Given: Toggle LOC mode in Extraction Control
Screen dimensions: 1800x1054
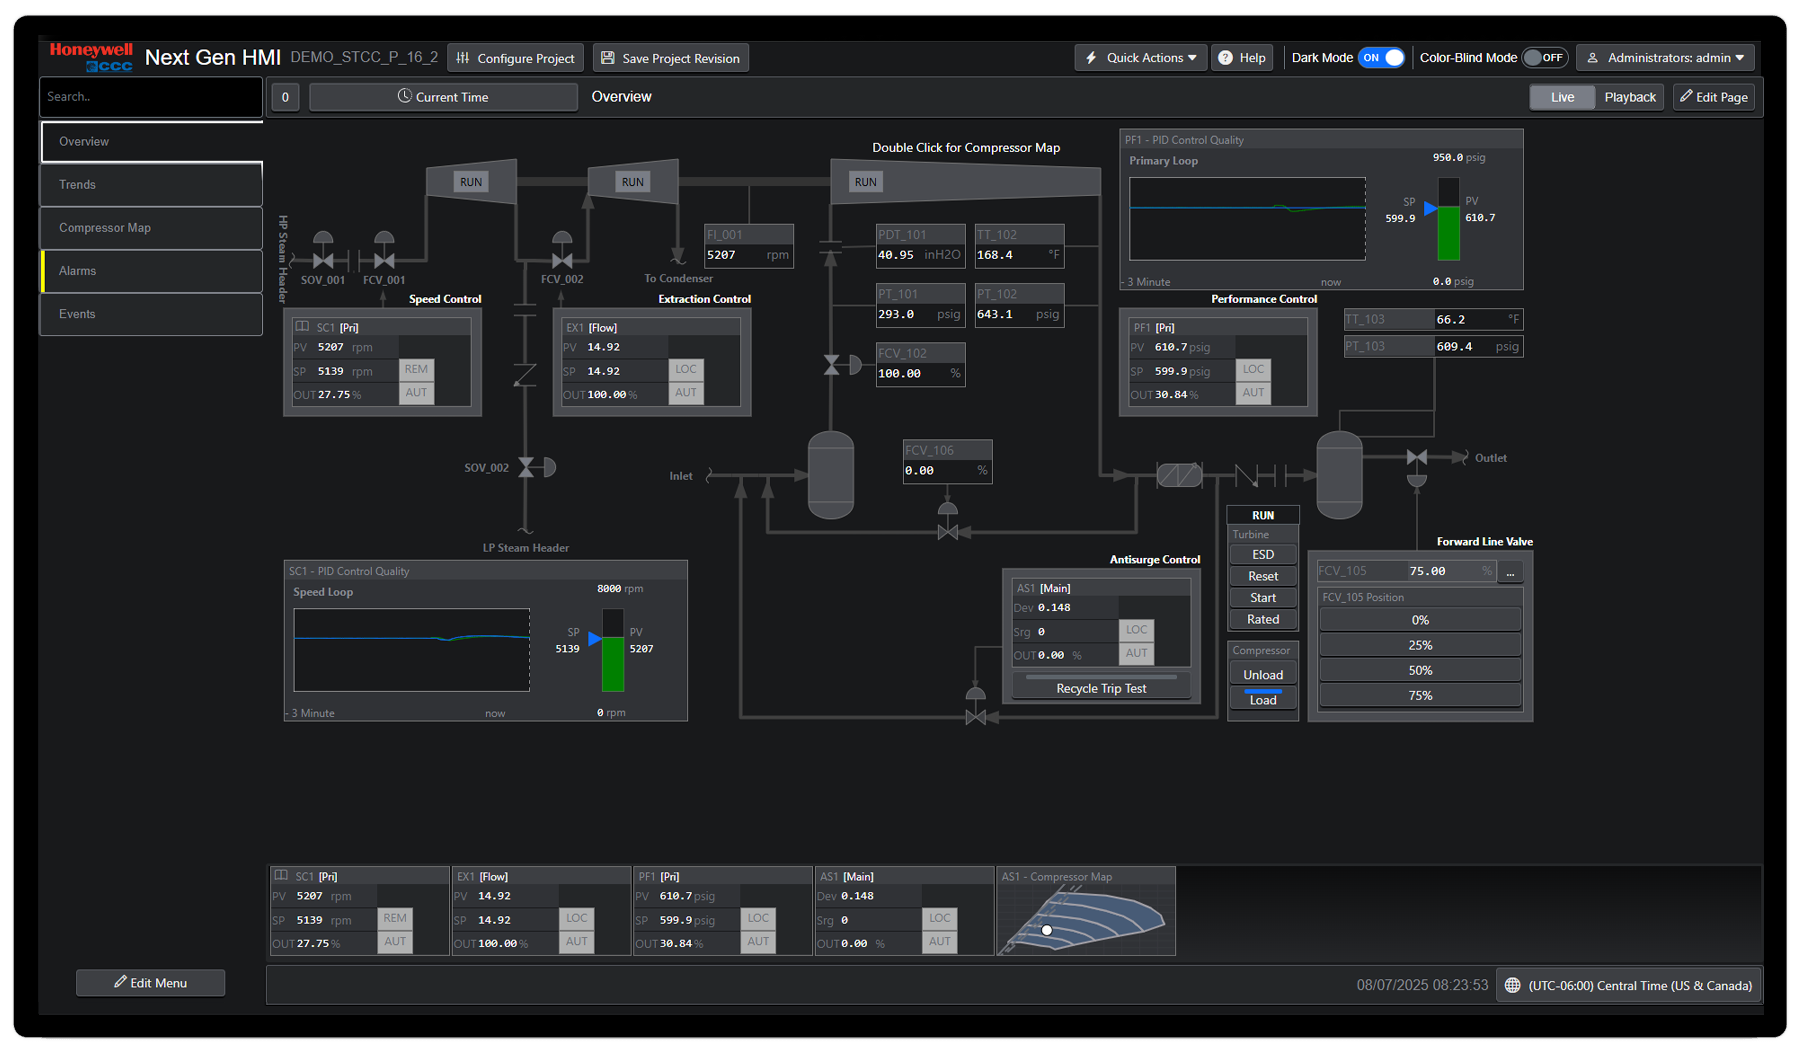Looking at the screenshot, I should point(686,369).
